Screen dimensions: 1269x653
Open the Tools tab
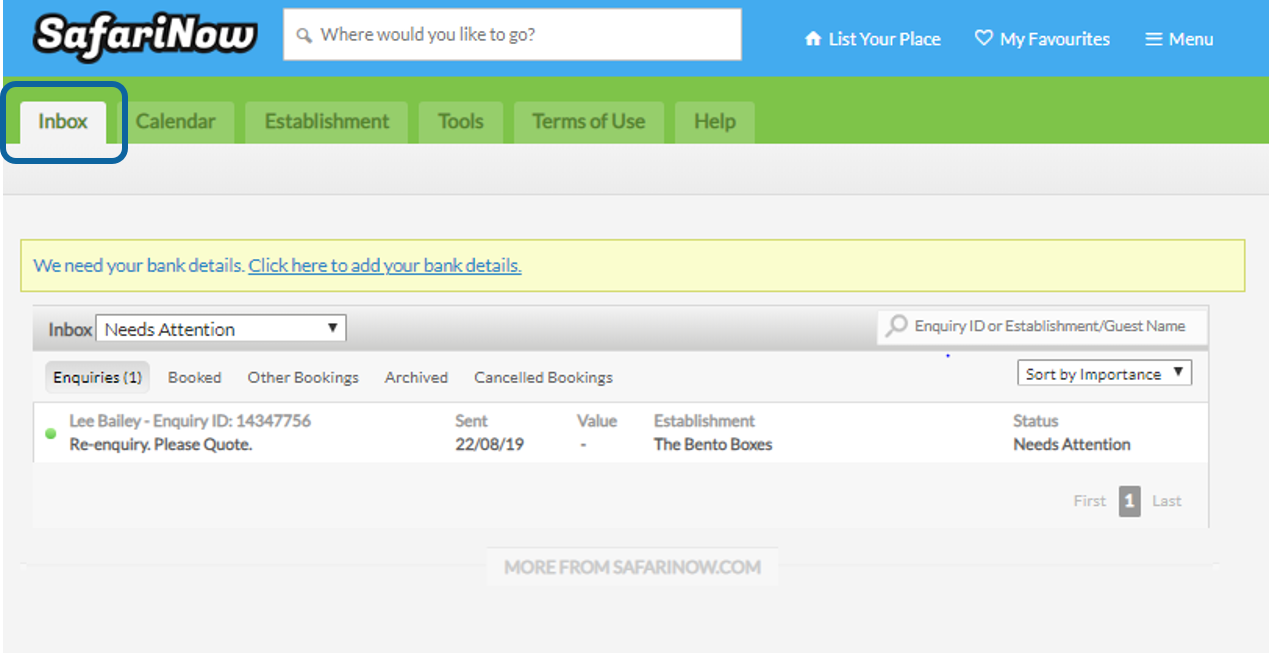pos(461,122)
